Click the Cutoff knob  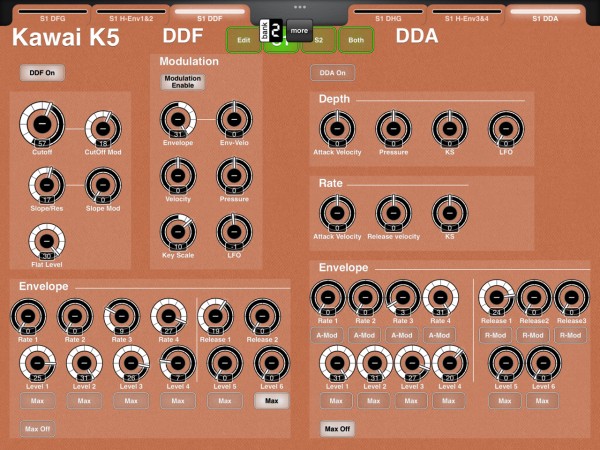click(x=42, y=124)
